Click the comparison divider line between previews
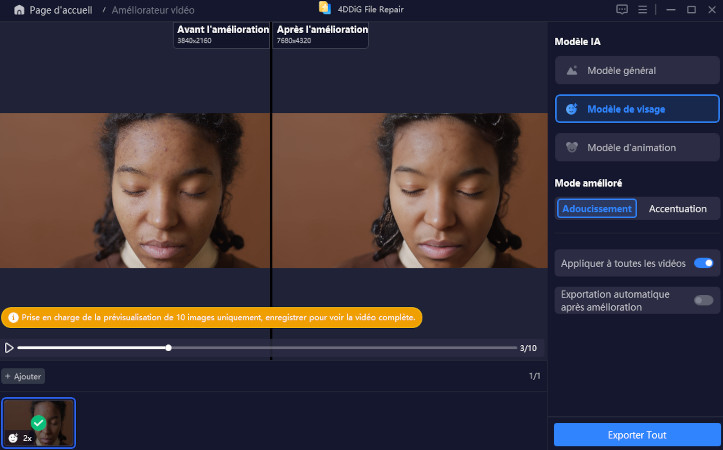Screen dimensions: 723x450 pyautogui.click(x=271, y=190)
